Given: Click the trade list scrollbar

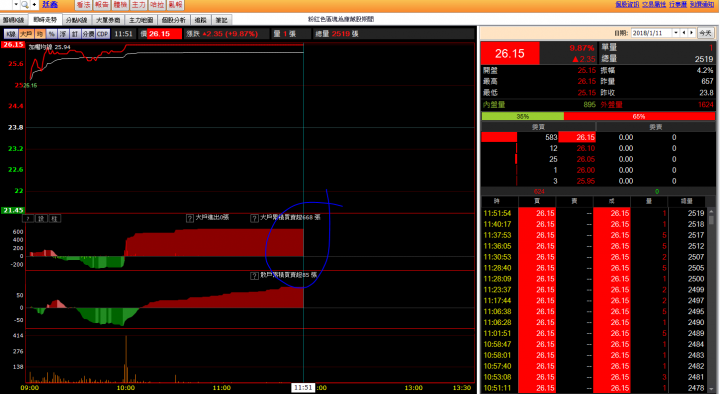Looking at the screenshot, I should pos(711,301).
